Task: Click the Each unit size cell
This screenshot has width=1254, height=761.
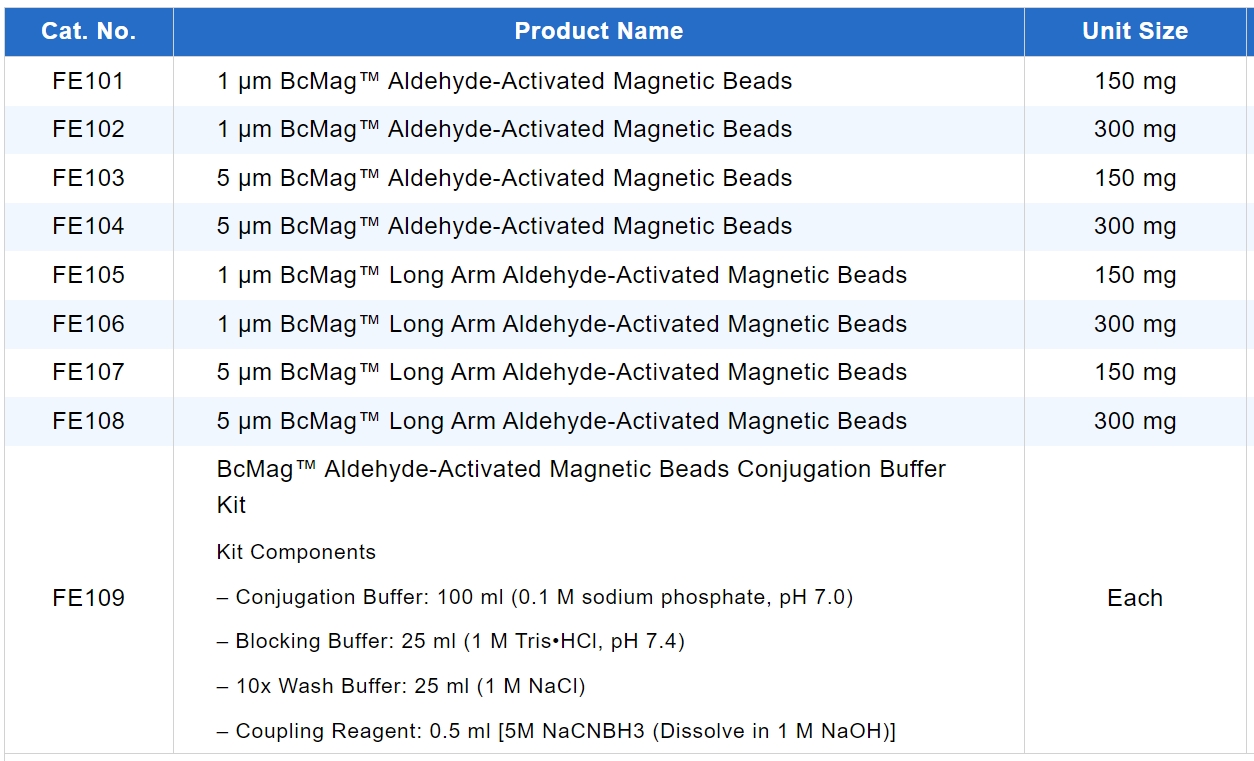Action: [1134, 598]
